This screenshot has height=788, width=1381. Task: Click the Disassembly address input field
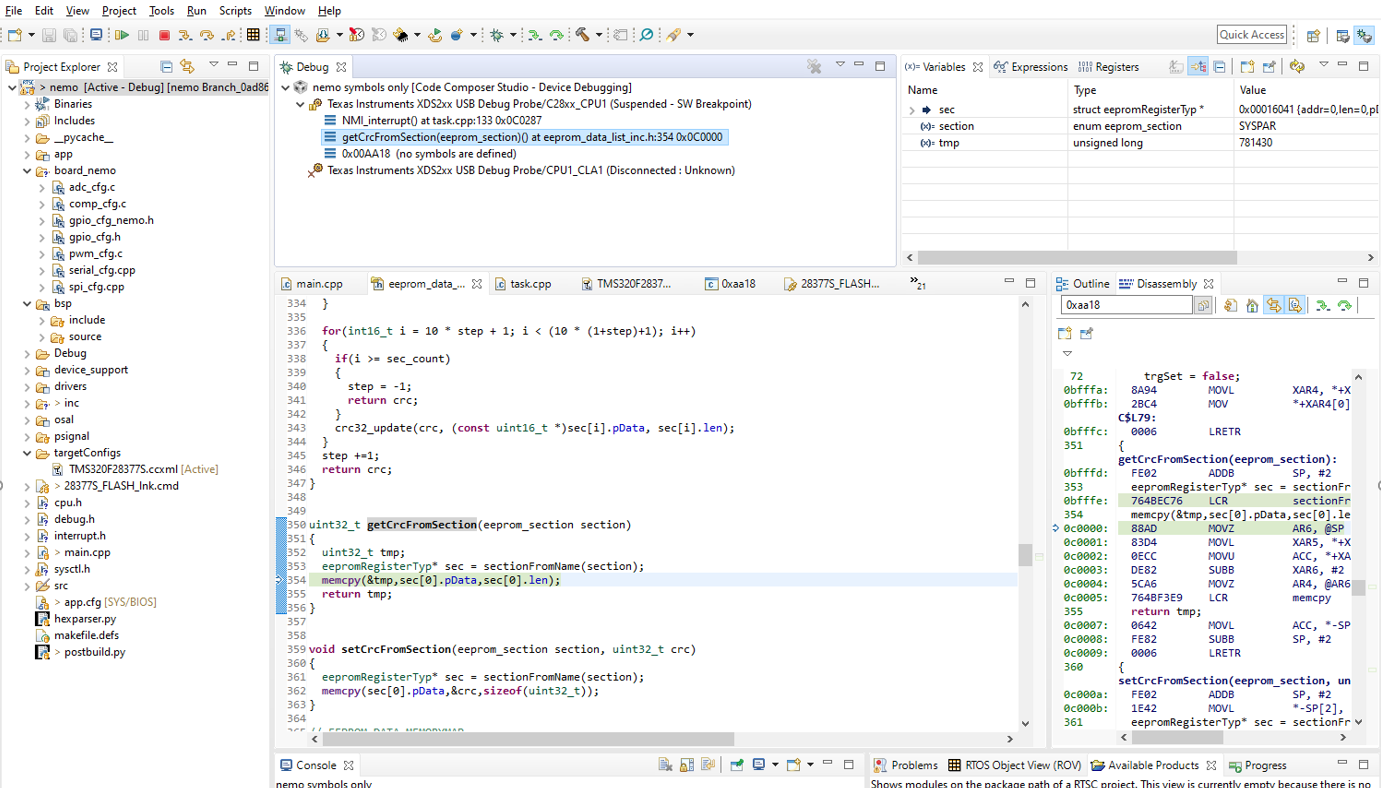1127,305
